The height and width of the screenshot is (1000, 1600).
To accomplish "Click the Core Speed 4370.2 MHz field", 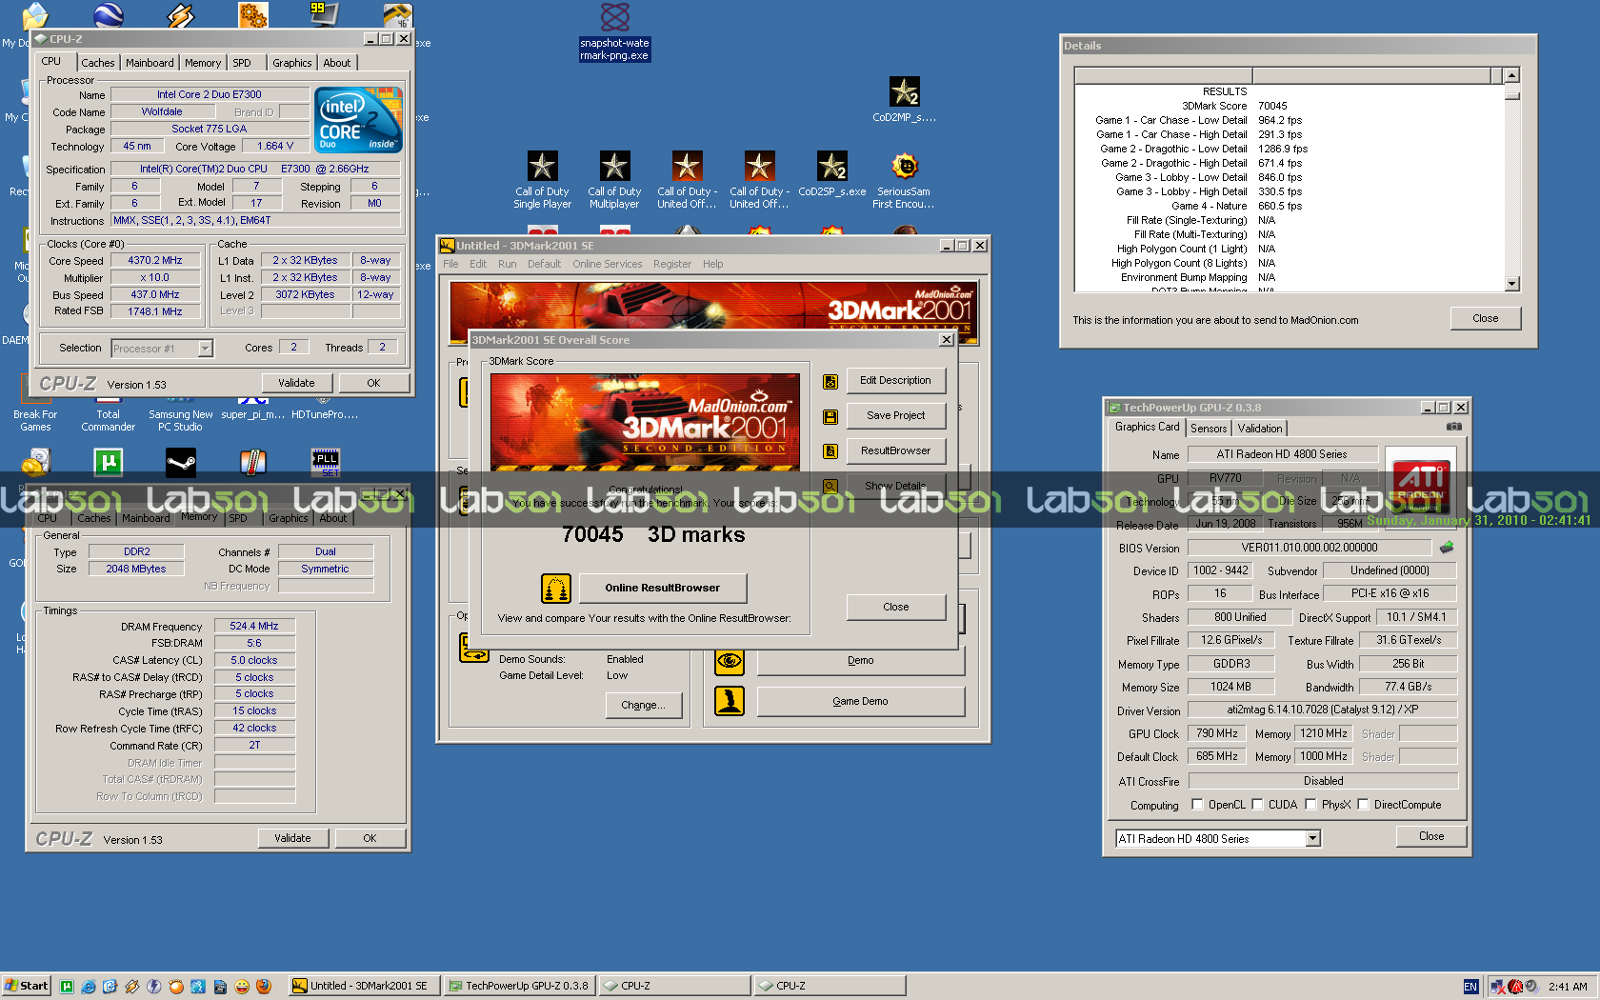I will pyautogui.click(x=155, y=260).
